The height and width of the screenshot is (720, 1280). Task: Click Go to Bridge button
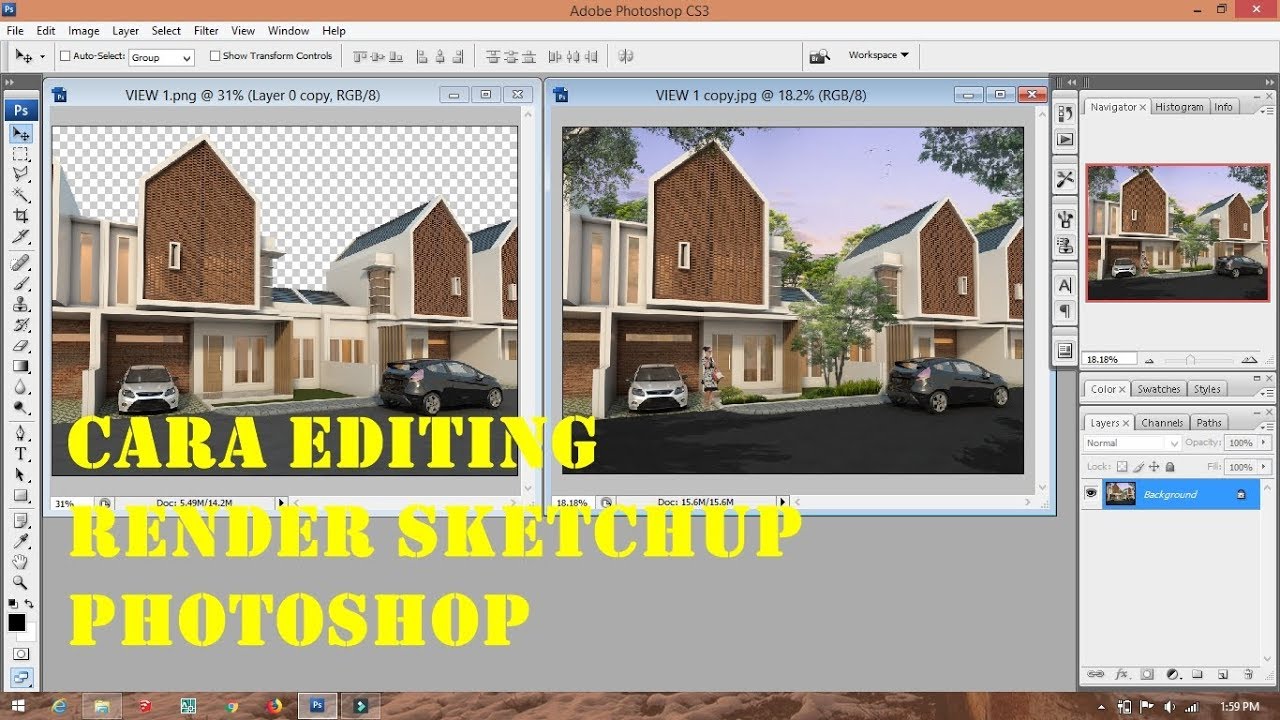[819, 56]
